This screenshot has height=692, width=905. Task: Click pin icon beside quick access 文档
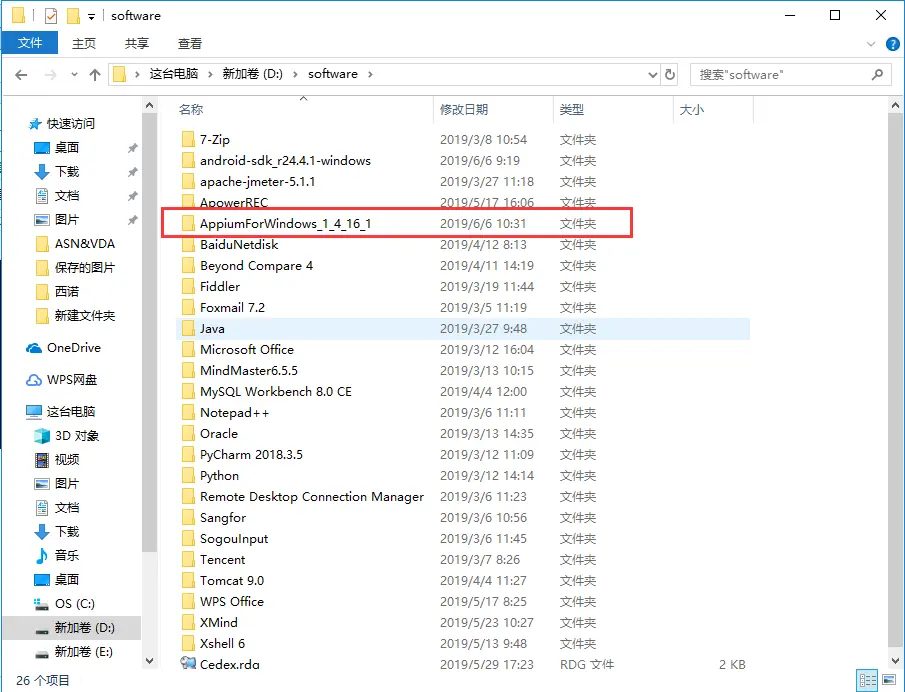coord(133,196)
